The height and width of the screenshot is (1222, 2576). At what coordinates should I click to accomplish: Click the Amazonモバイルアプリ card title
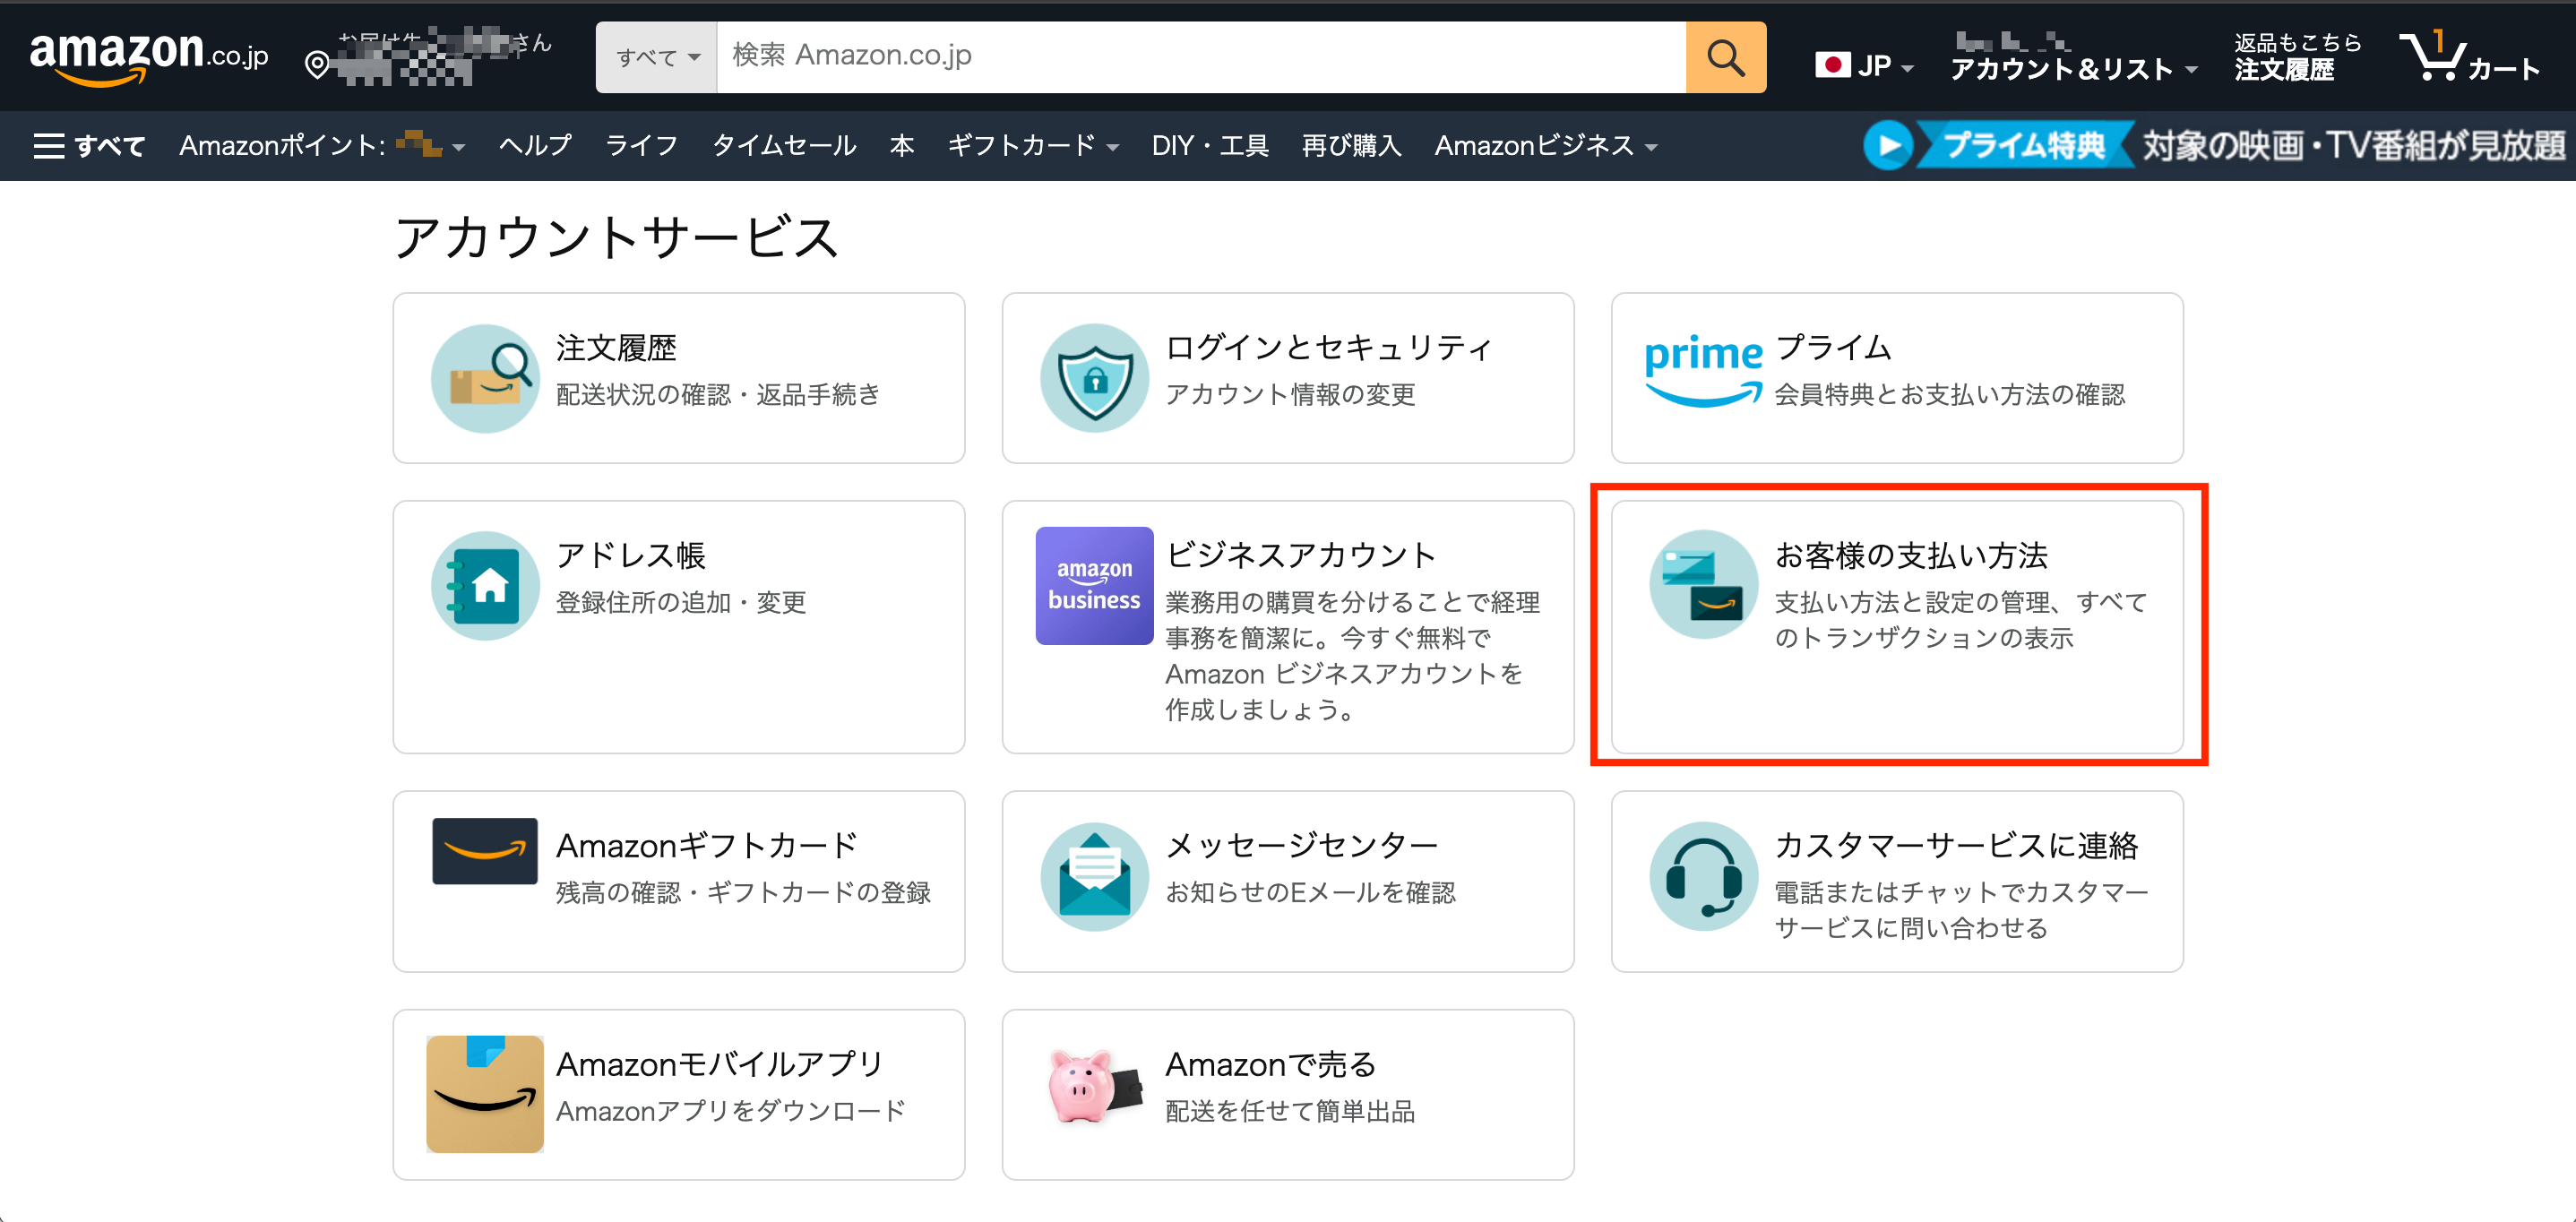click(x=719, y=1065)
